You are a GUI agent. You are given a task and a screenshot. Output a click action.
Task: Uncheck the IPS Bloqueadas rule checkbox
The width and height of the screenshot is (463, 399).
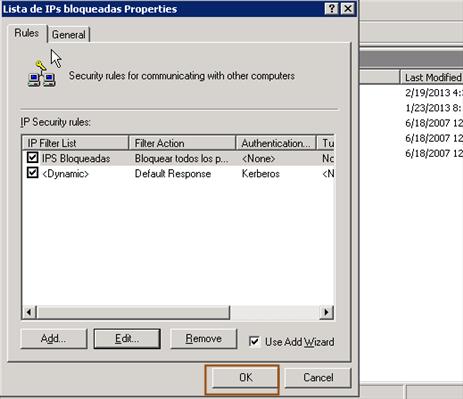(x=32, y=157)
